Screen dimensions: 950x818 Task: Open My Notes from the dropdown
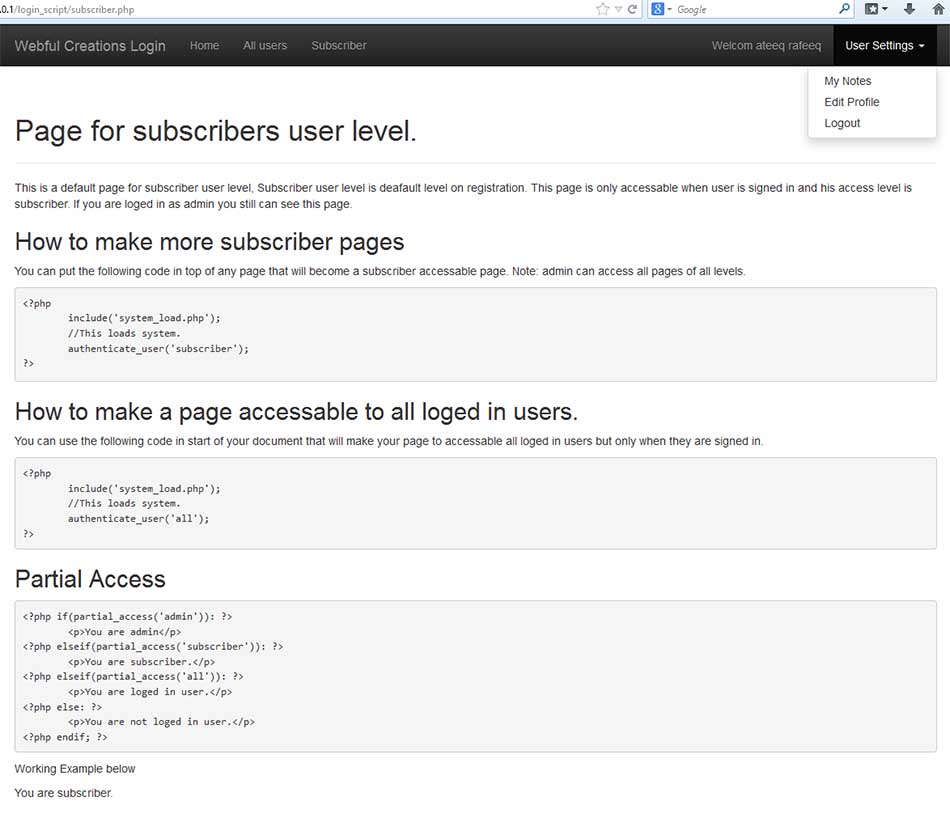point(847,81)
